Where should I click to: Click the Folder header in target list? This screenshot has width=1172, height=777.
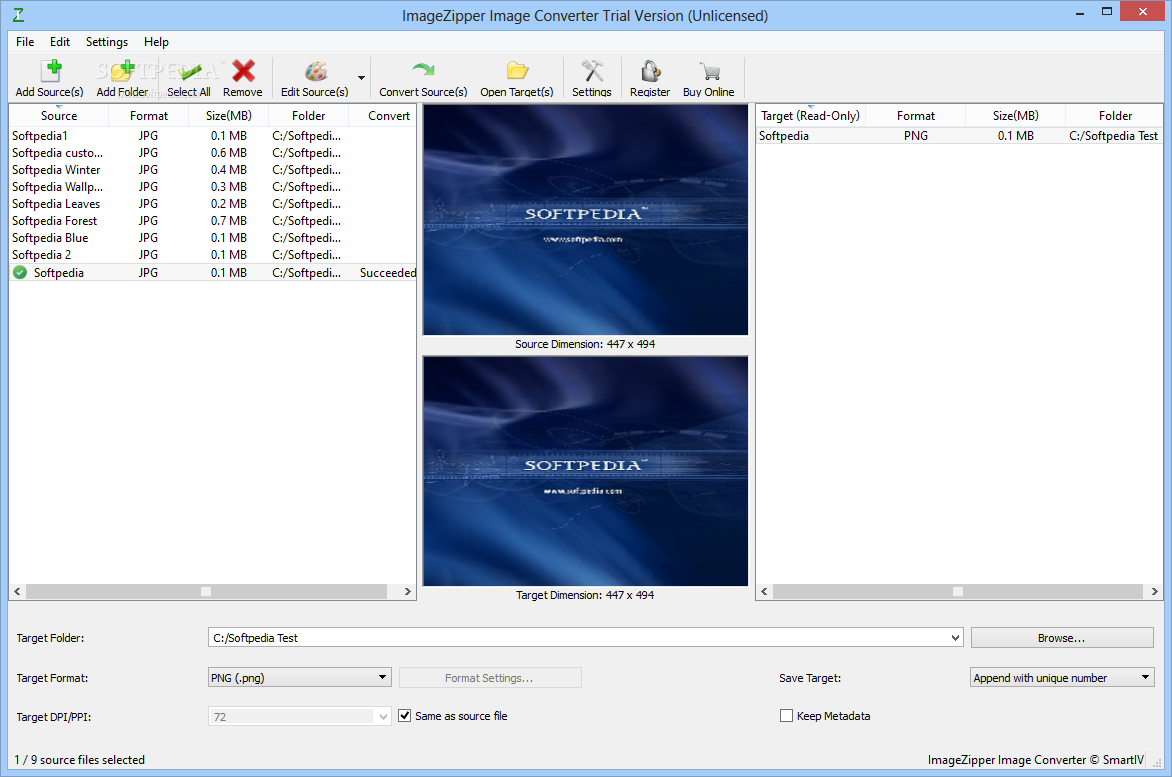pyautogui.click(x=1114, y=116)
